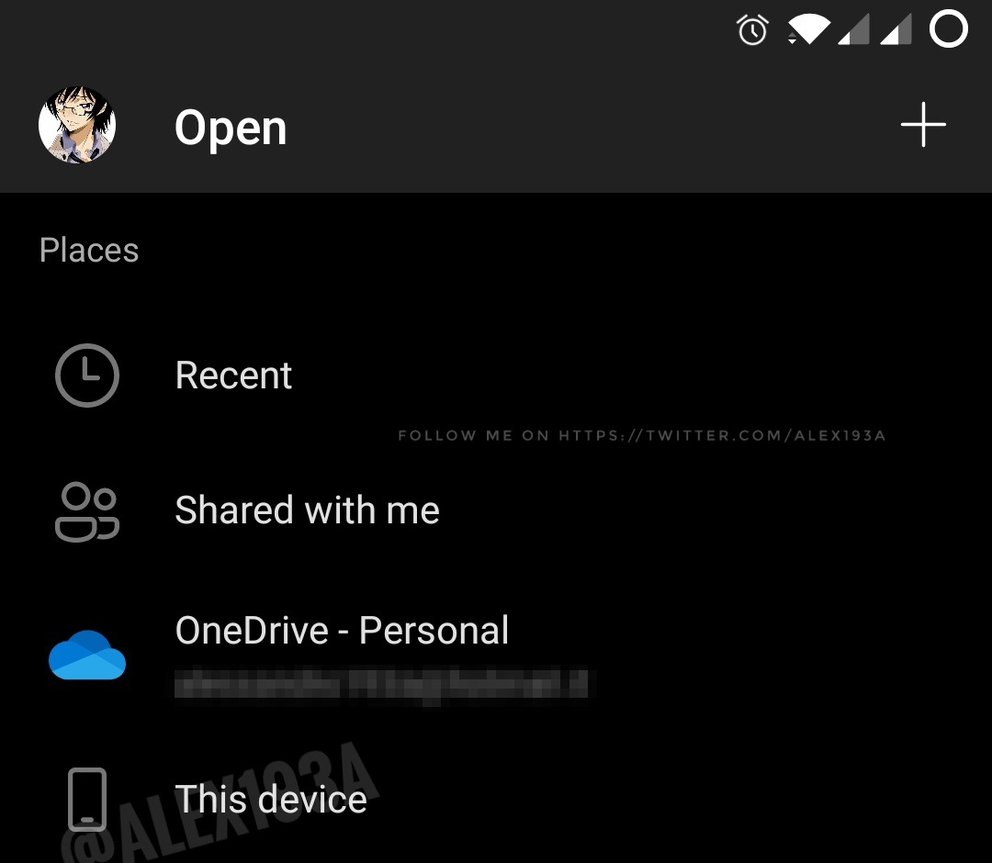Tap the circular battery ring icon

tap(948, 28)
